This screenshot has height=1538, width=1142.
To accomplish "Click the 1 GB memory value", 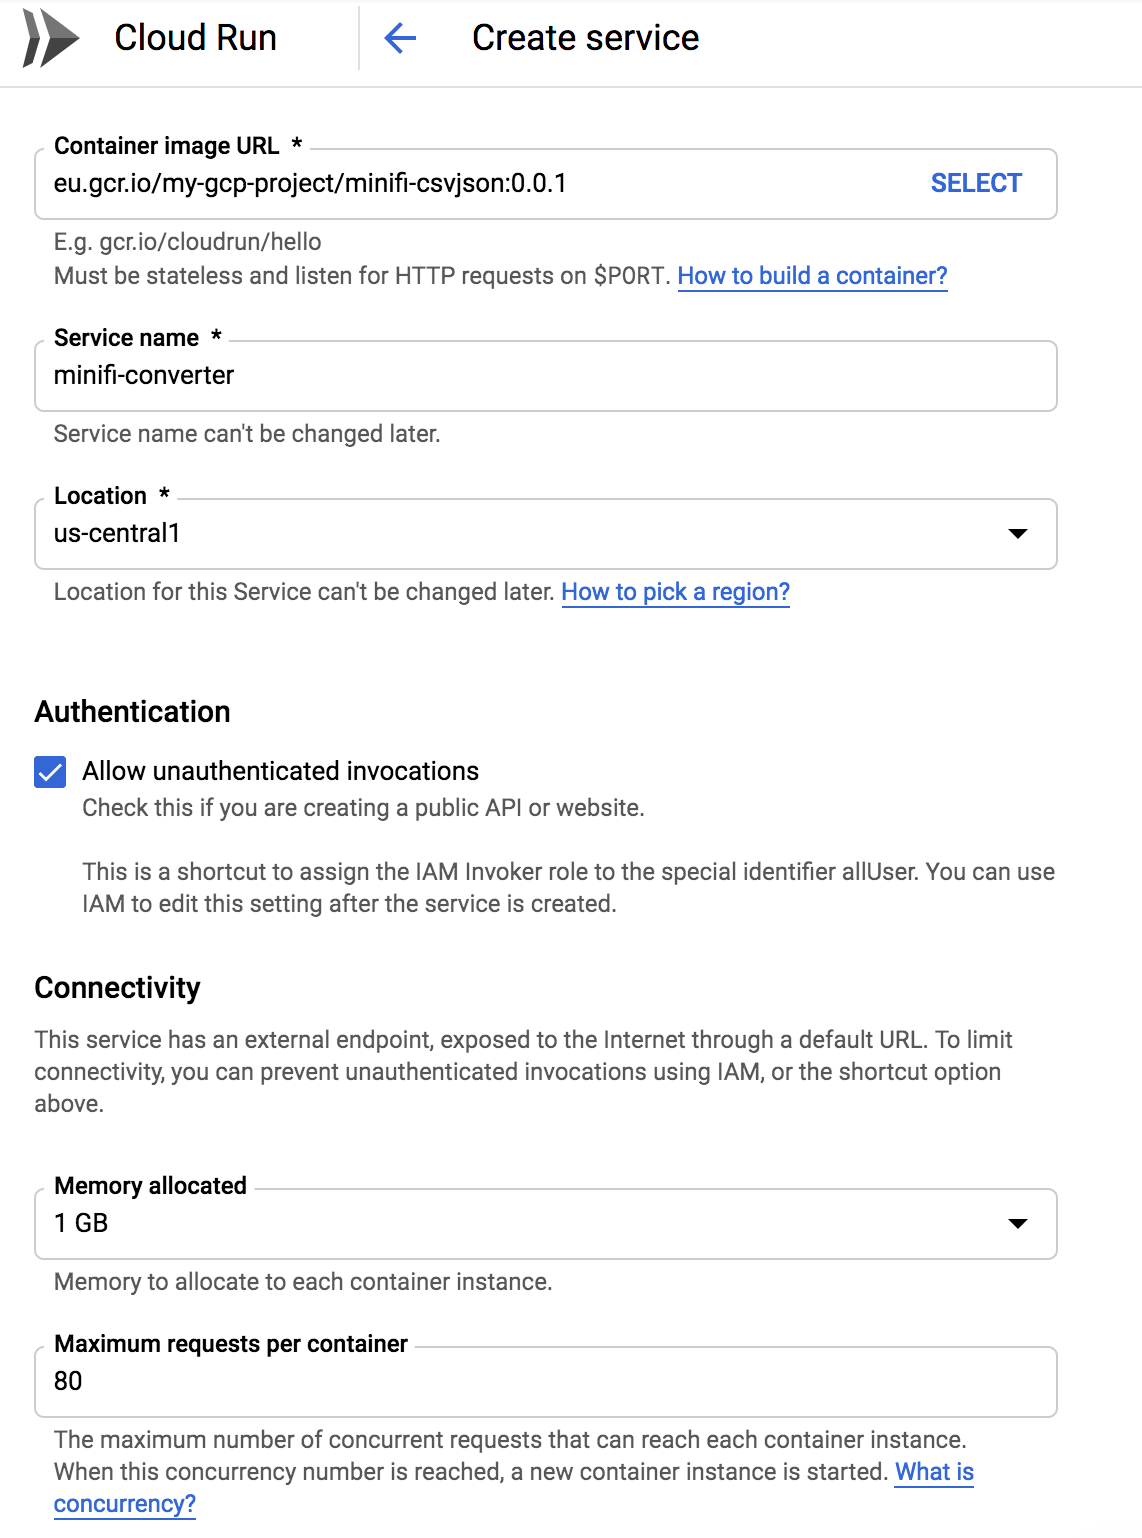I will 81,1224.
